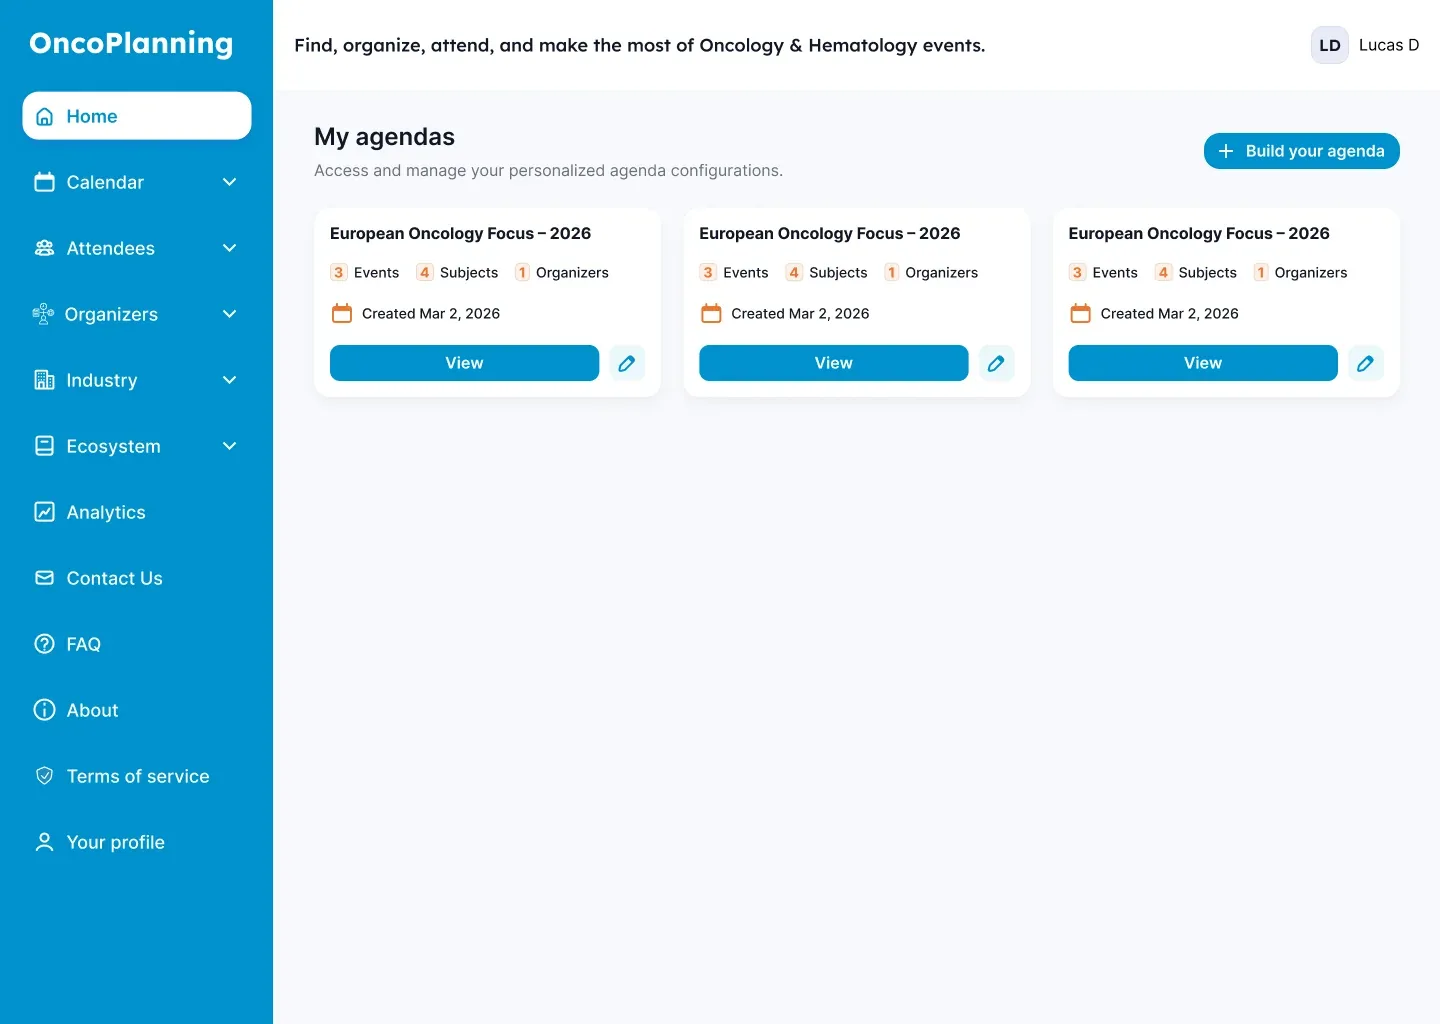Click the Terms of service shield icon
The image size is (1440, 1024).
point(45,776)
